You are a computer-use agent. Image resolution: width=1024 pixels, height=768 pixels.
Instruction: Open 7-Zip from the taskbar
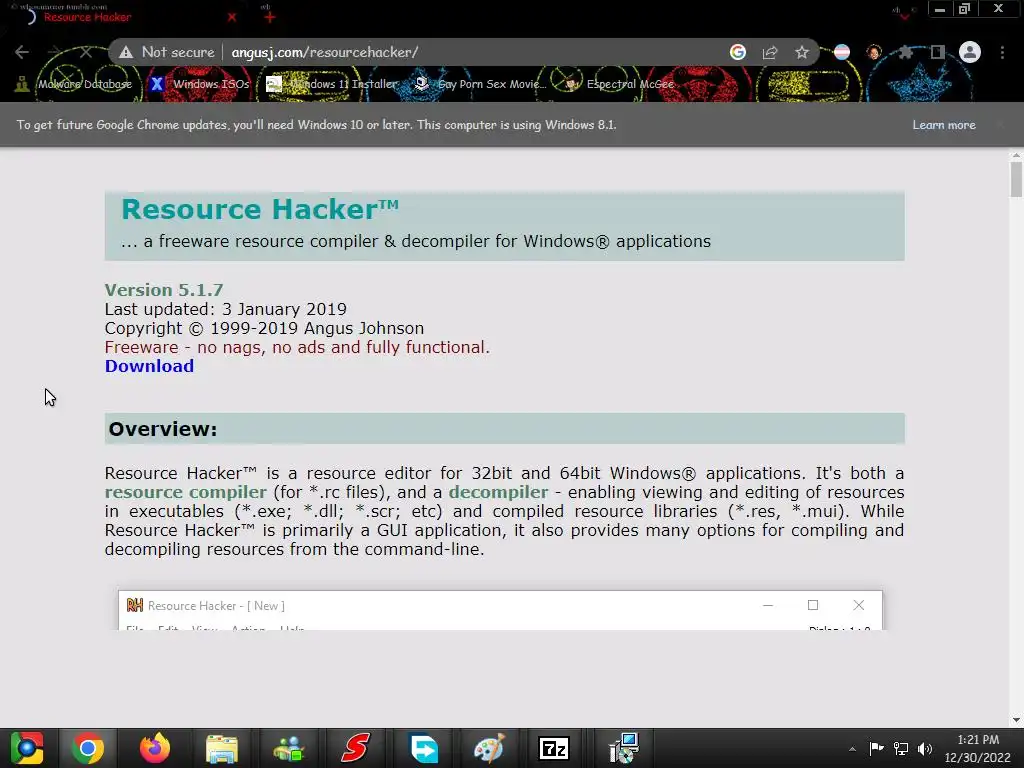pos(554,748)
